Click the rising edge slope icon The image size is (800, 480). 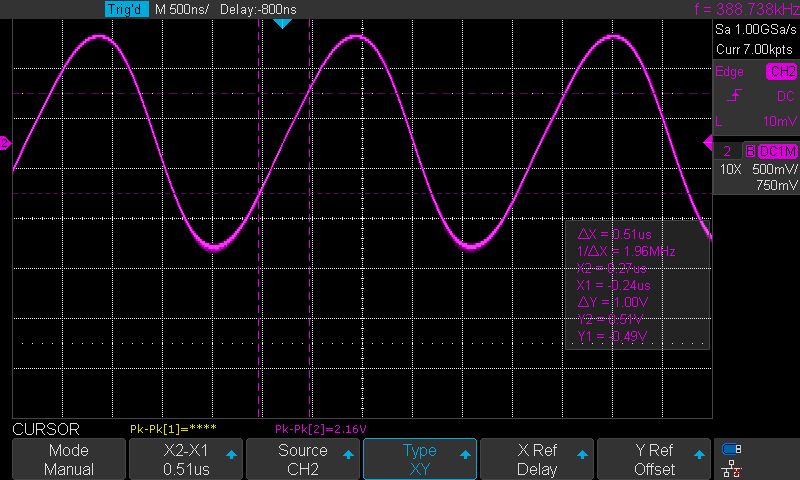click(734, 95)
